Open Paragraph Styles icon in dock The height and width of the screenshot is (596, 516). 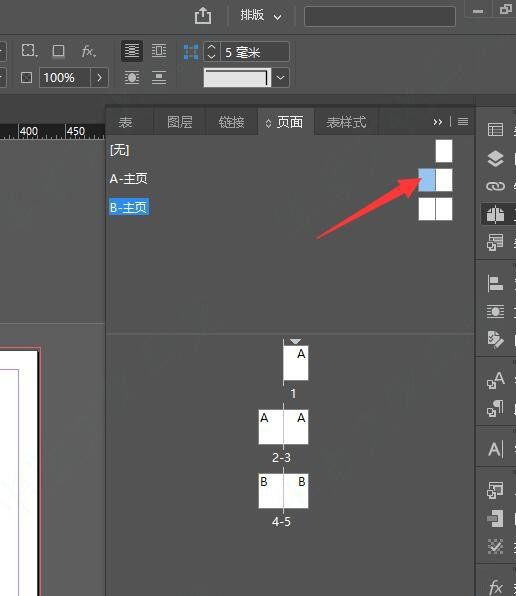pyautogui.click(x=495, y=408)
